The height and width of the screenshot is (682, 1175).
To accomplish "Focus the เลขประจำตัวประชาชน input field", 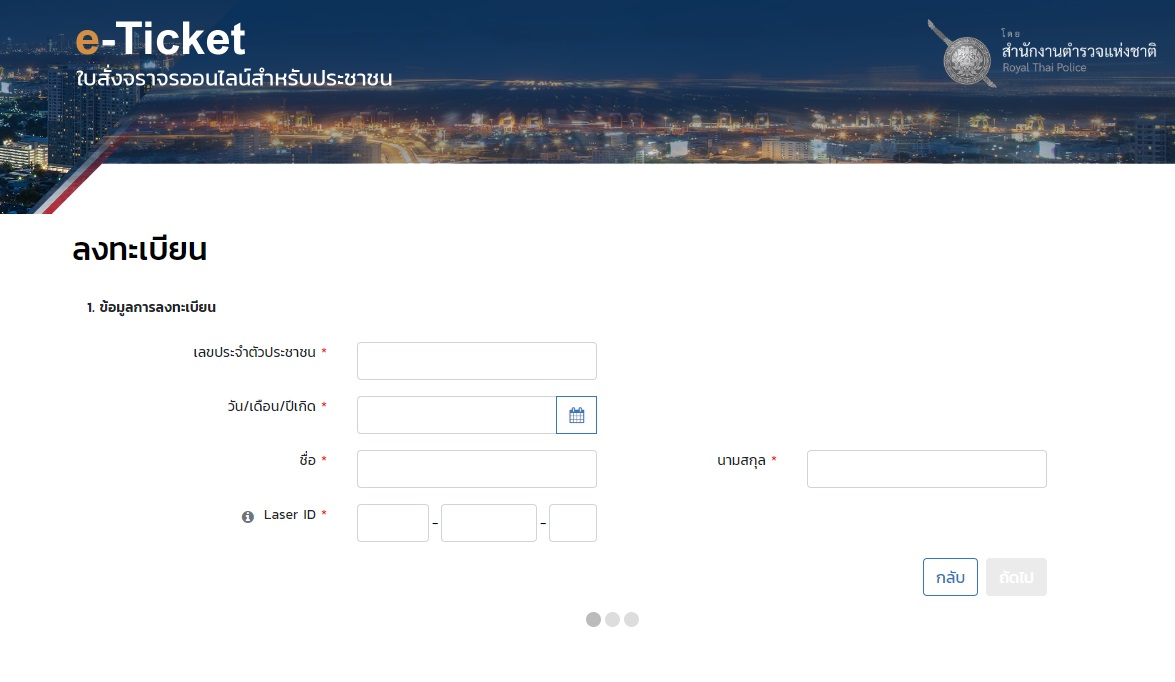I will click(x=476, y=361).
